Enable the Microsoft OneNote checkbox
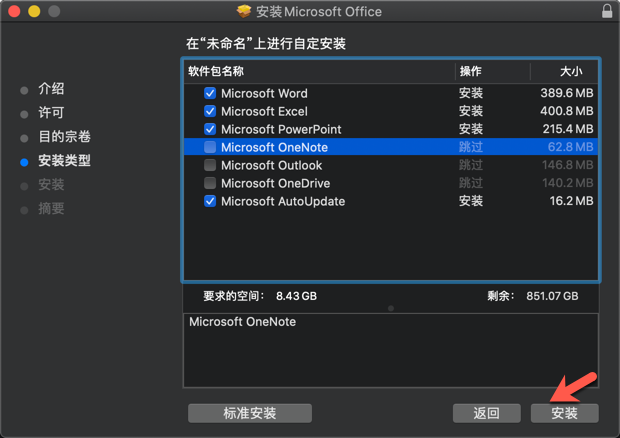 [210, 147]
